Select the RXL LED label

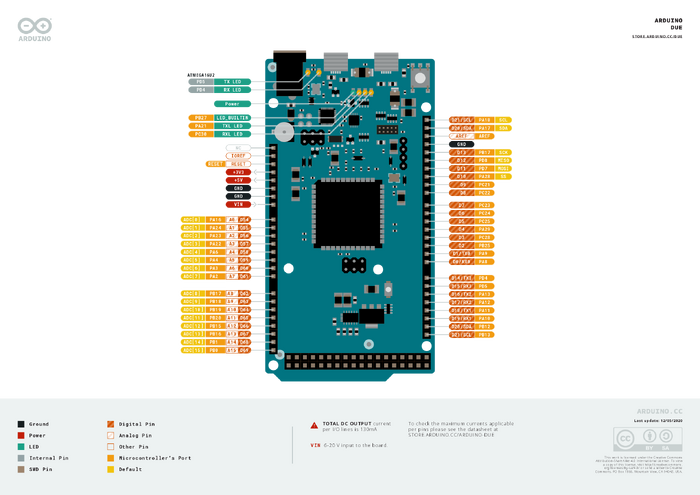tap(232, 134)
